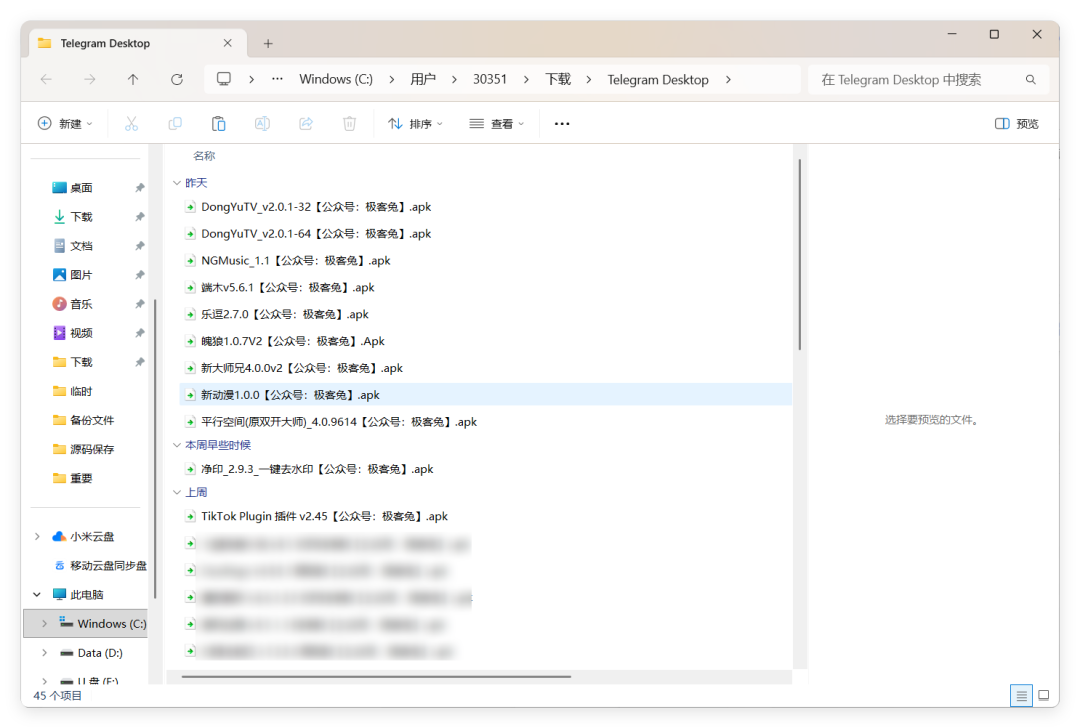Collapse the 上周 file group
The image size is (1080, 728).
tap(177, 492)
